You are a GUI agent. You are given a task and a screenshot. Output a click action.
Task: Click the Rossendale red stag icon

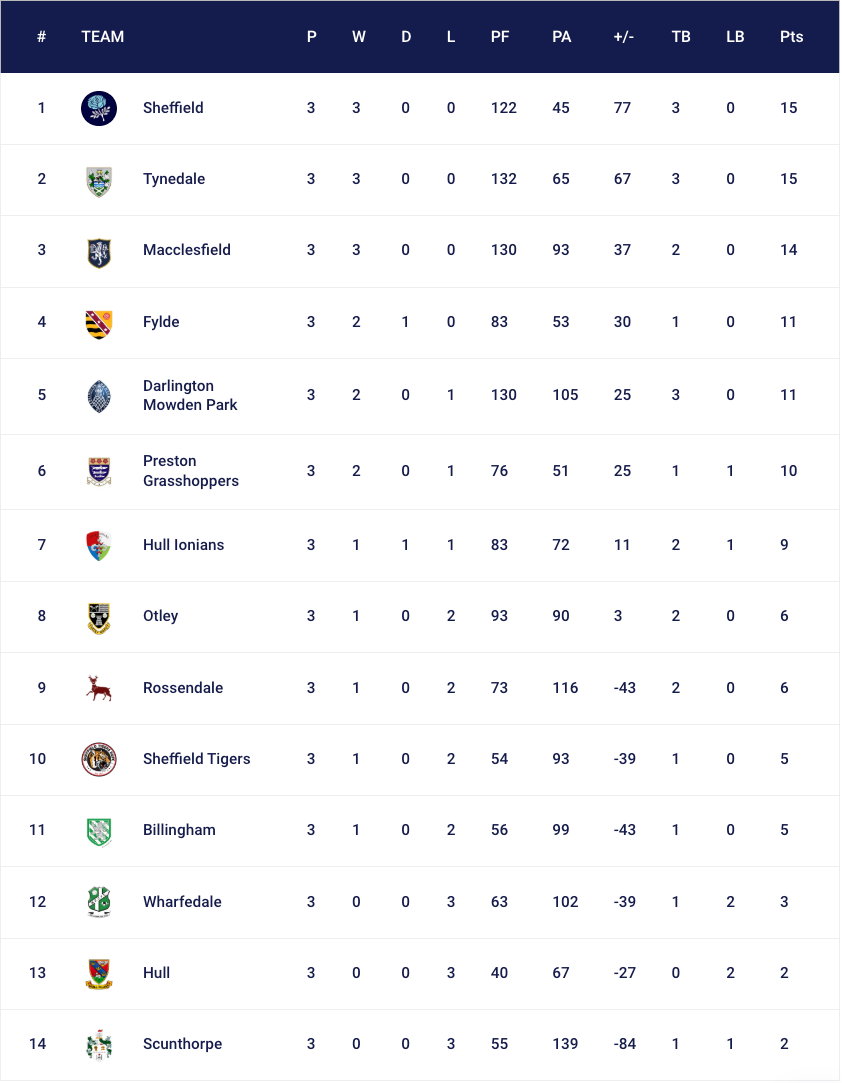click(99, 689)
